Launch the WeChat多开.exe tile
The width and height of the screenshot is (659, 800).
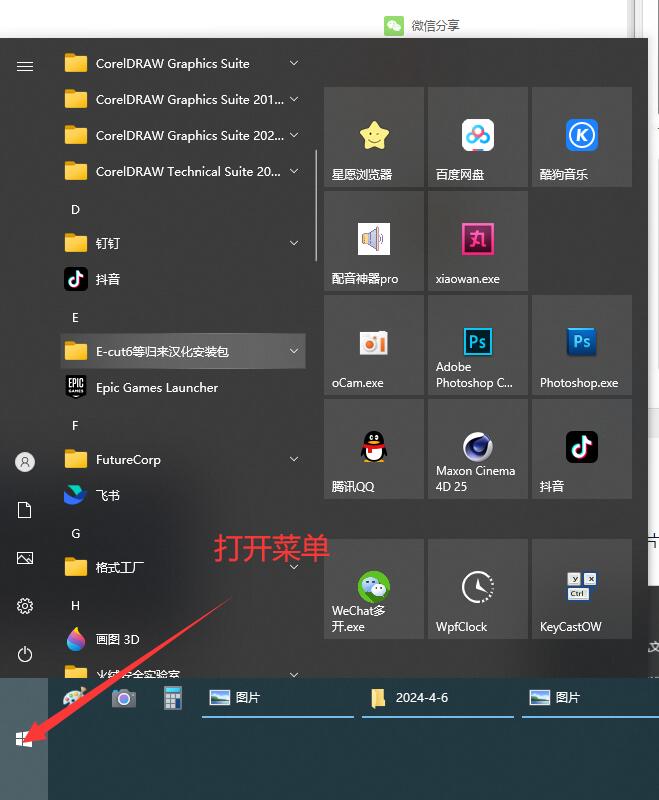(x=374, y=589)
